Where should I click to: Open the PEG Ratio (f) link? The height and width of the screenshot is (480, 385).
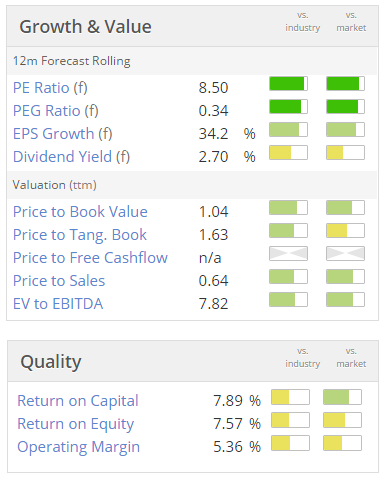click(x=56, y=111)
